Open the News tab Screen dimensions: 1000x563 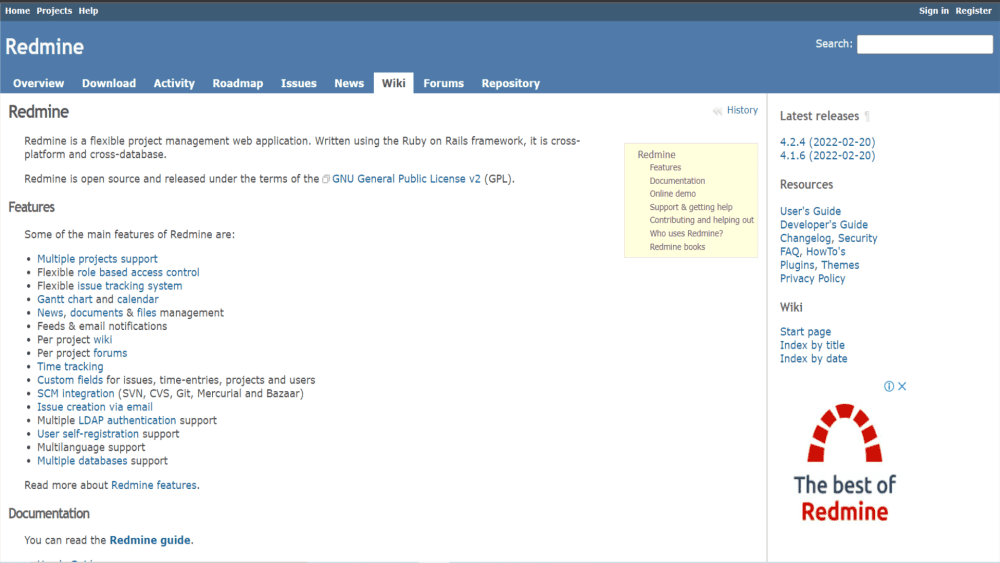[349, 84]
